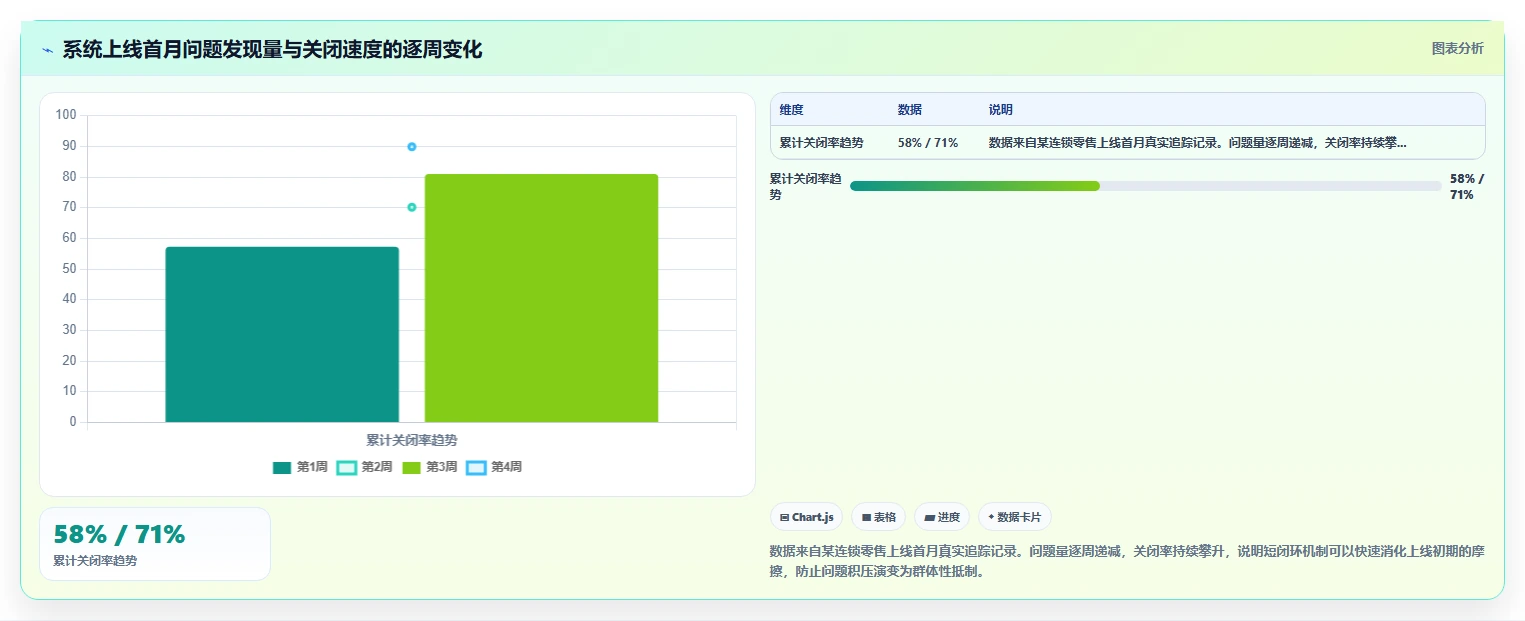This screenshot has width=1525, height=621.
Task: Click the Chart.js tag
Action: click(x=806, y=517)
